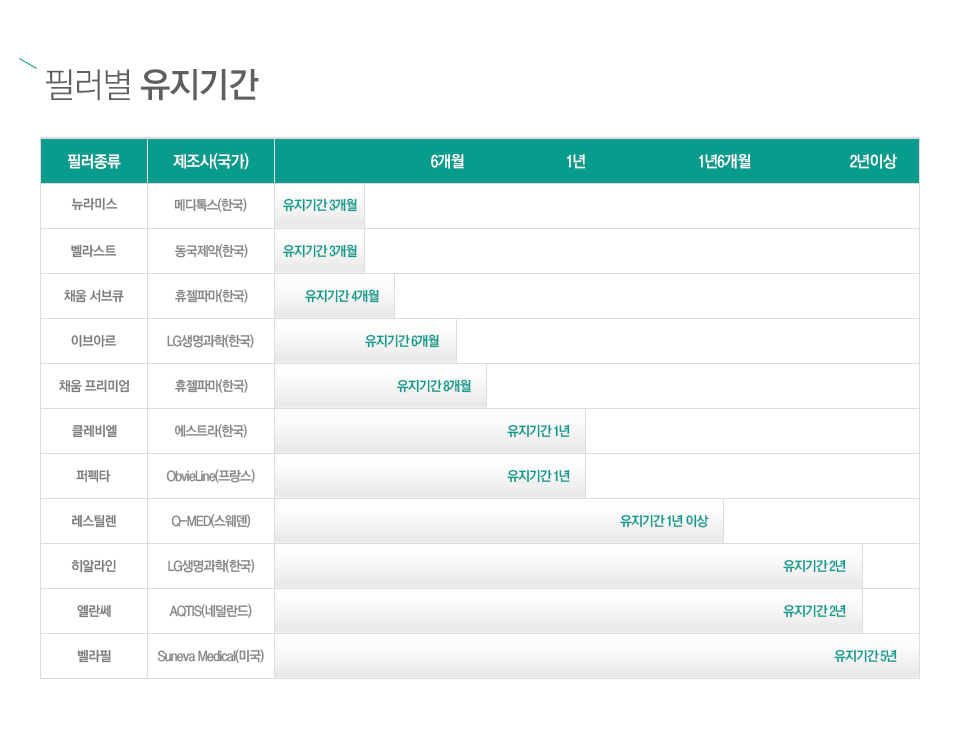Screen dimensions: 960x738
Task: Click '유지기간 1년' in the 퍼펙타 row
Action: point(538,476)
